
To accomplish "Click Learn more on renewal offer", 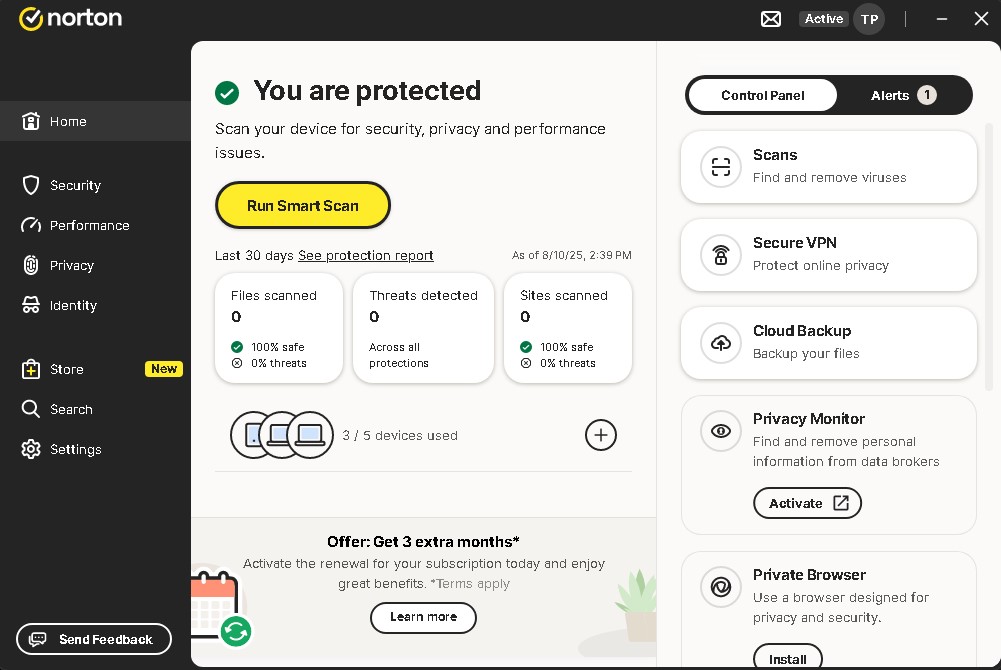I will click(423, 617).
